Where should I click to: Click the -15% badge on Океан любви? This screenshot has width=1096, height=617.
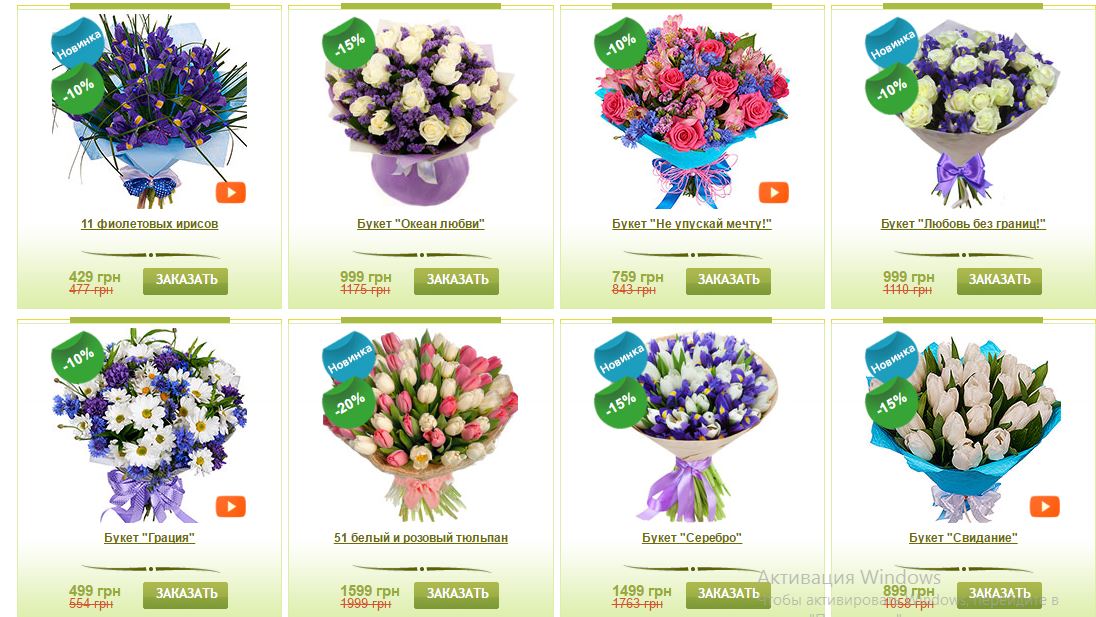pyautogui.click(x=349, y=43)
